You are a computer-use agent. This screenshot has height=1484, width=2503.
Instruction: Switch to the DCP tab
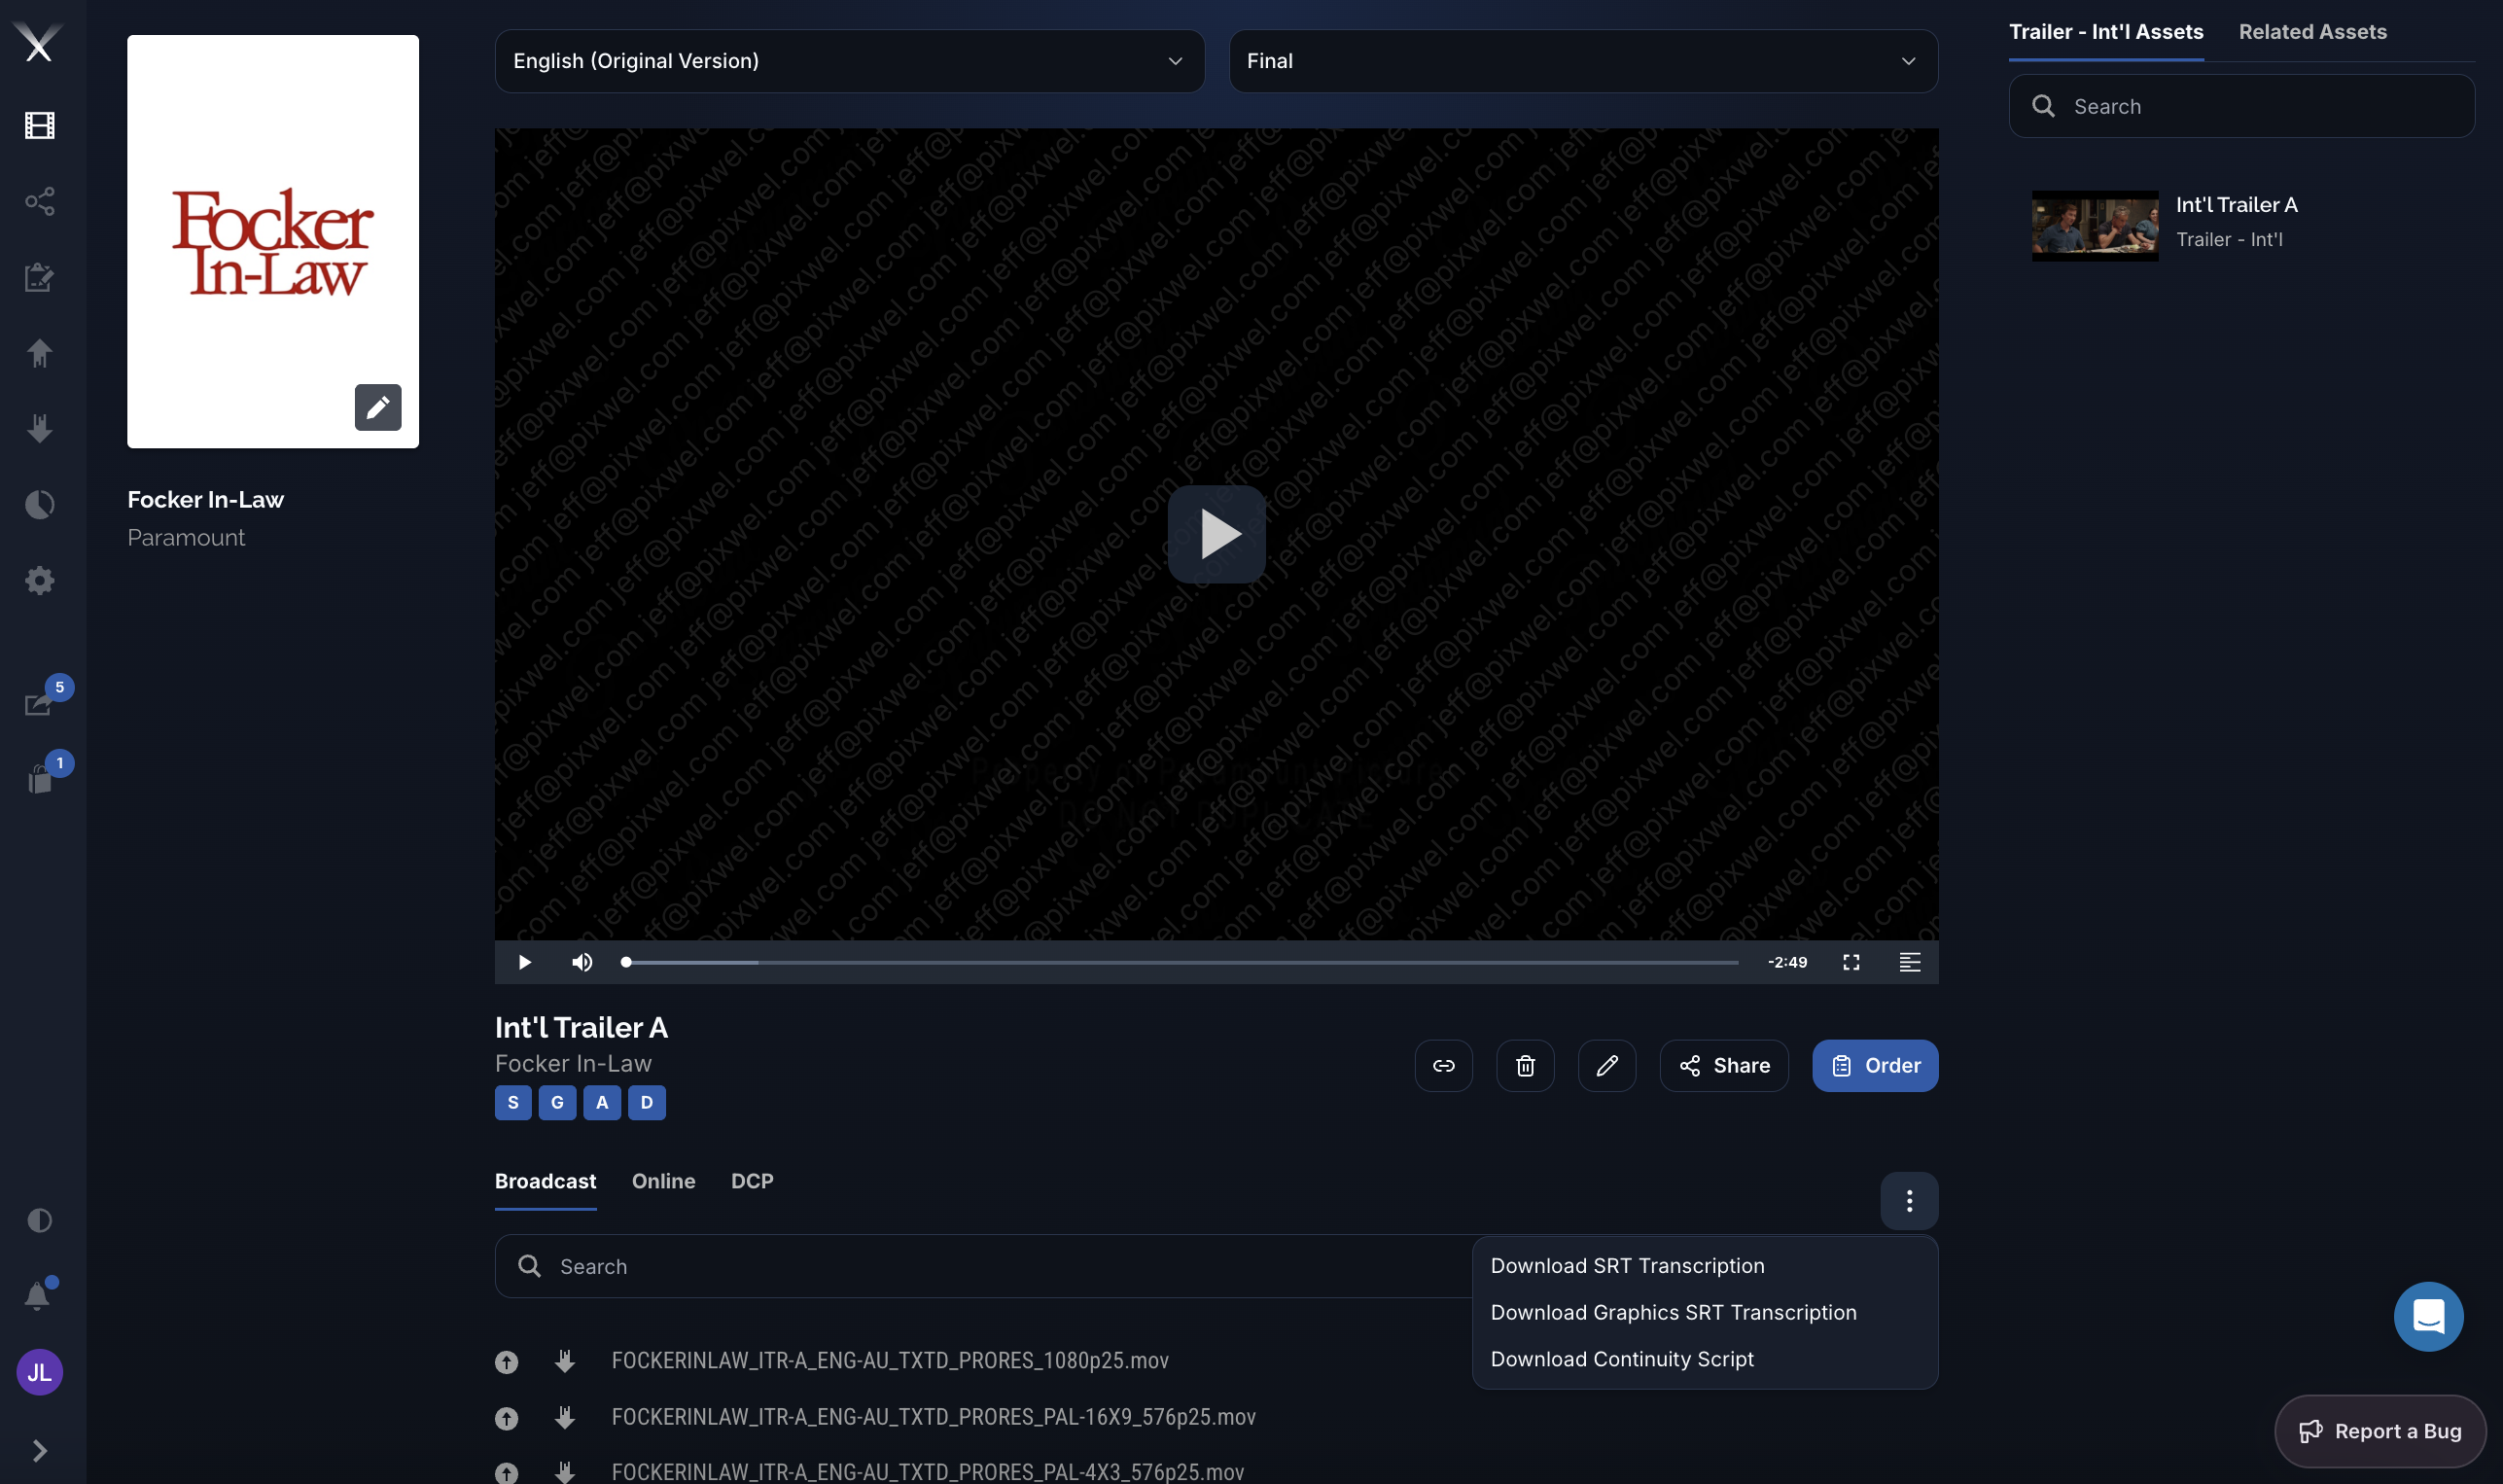click(752, 1182)
